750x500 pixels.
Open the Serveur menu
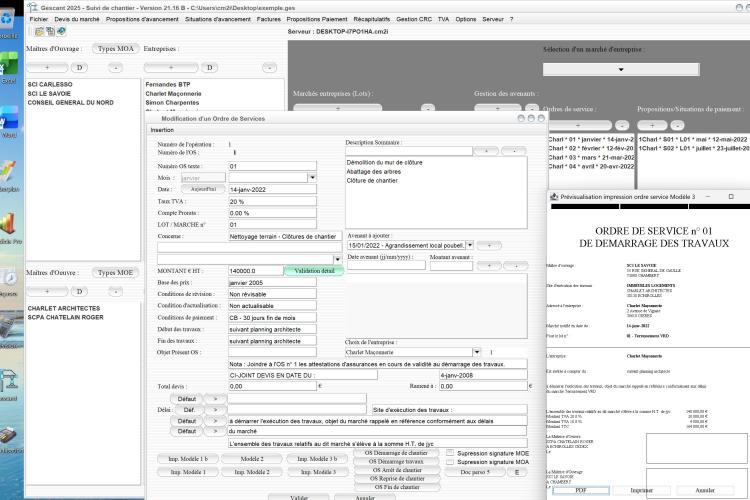(x=493, y=19)
